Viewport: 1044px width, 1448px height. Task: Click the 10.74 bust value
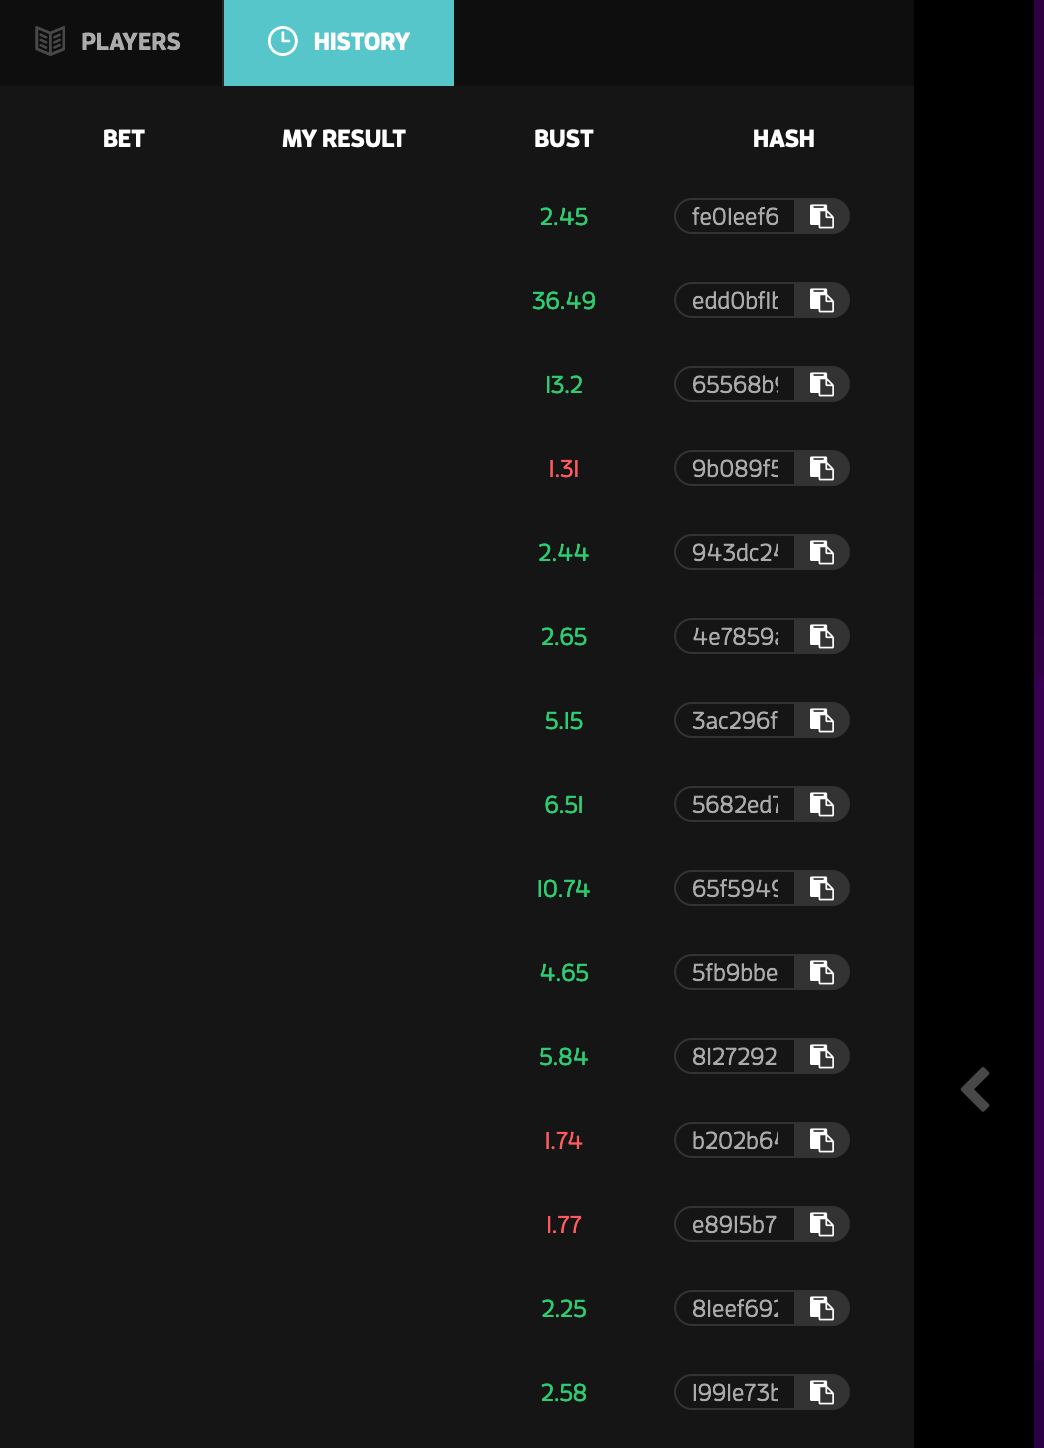tap(564, 888)
